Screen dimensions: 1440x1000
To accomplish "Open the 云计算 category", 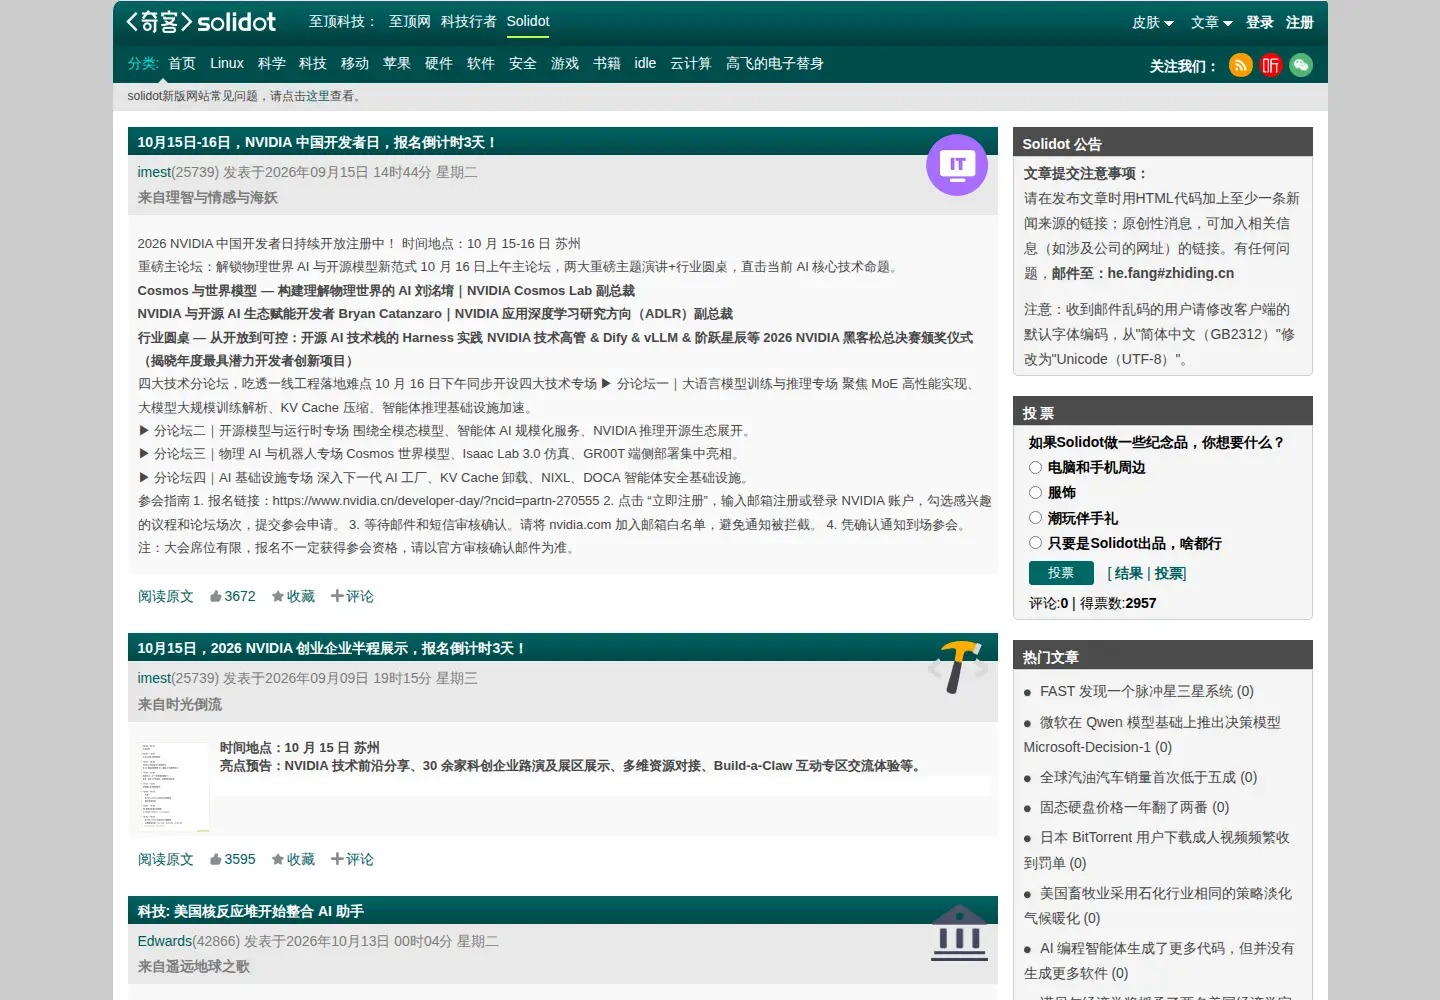I will (x=691, y=63).
